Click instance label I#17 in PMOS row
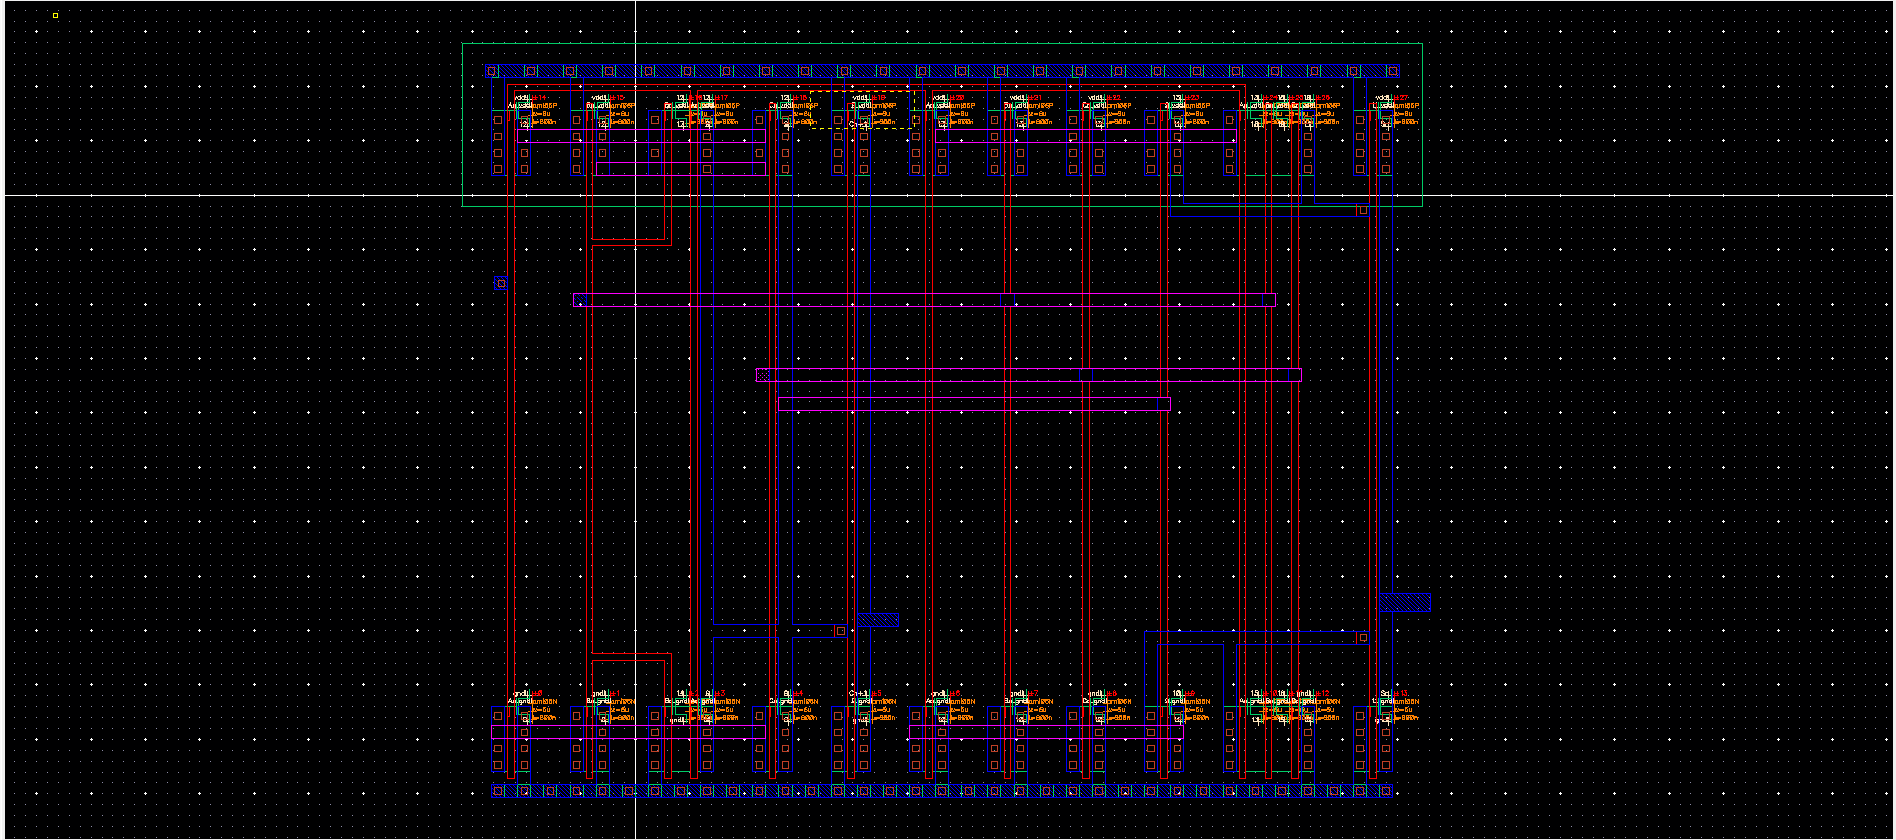This screenshot has width=1896, height=840. coord(721,98)
